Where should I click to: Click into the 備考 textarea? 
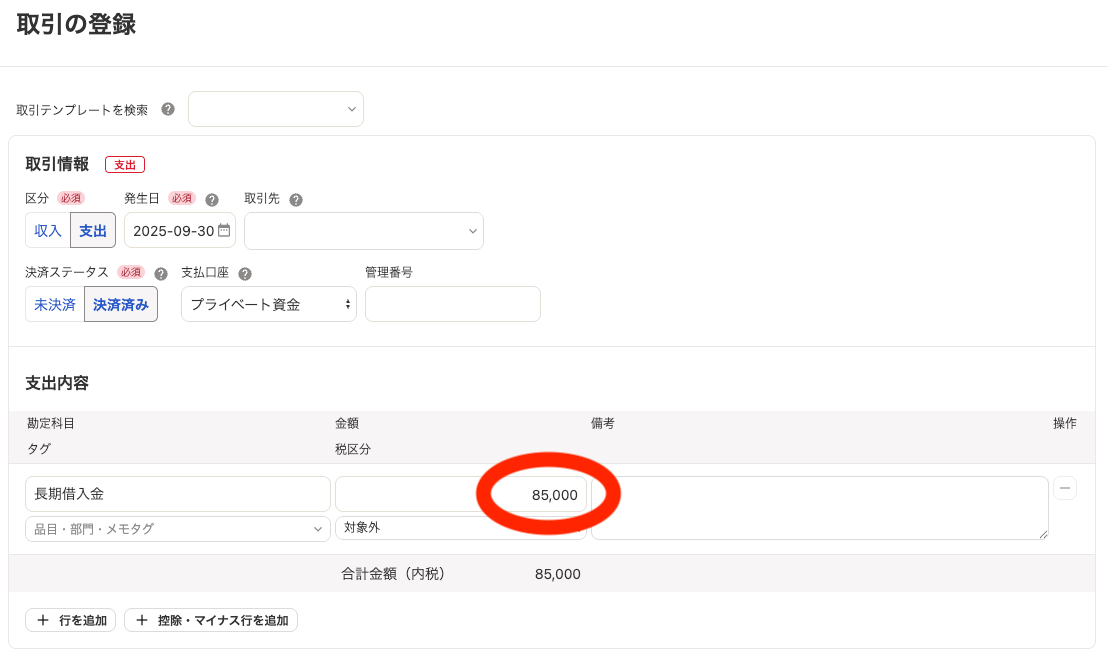[x=820, y=508]
